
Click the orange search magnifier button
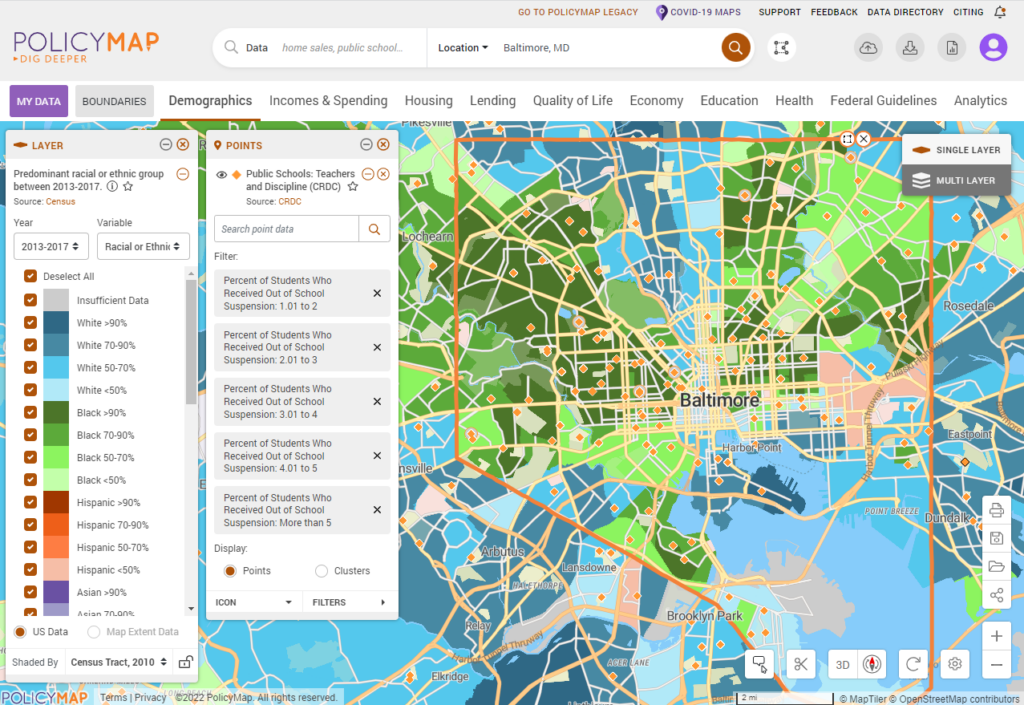[x=735, y=48]
